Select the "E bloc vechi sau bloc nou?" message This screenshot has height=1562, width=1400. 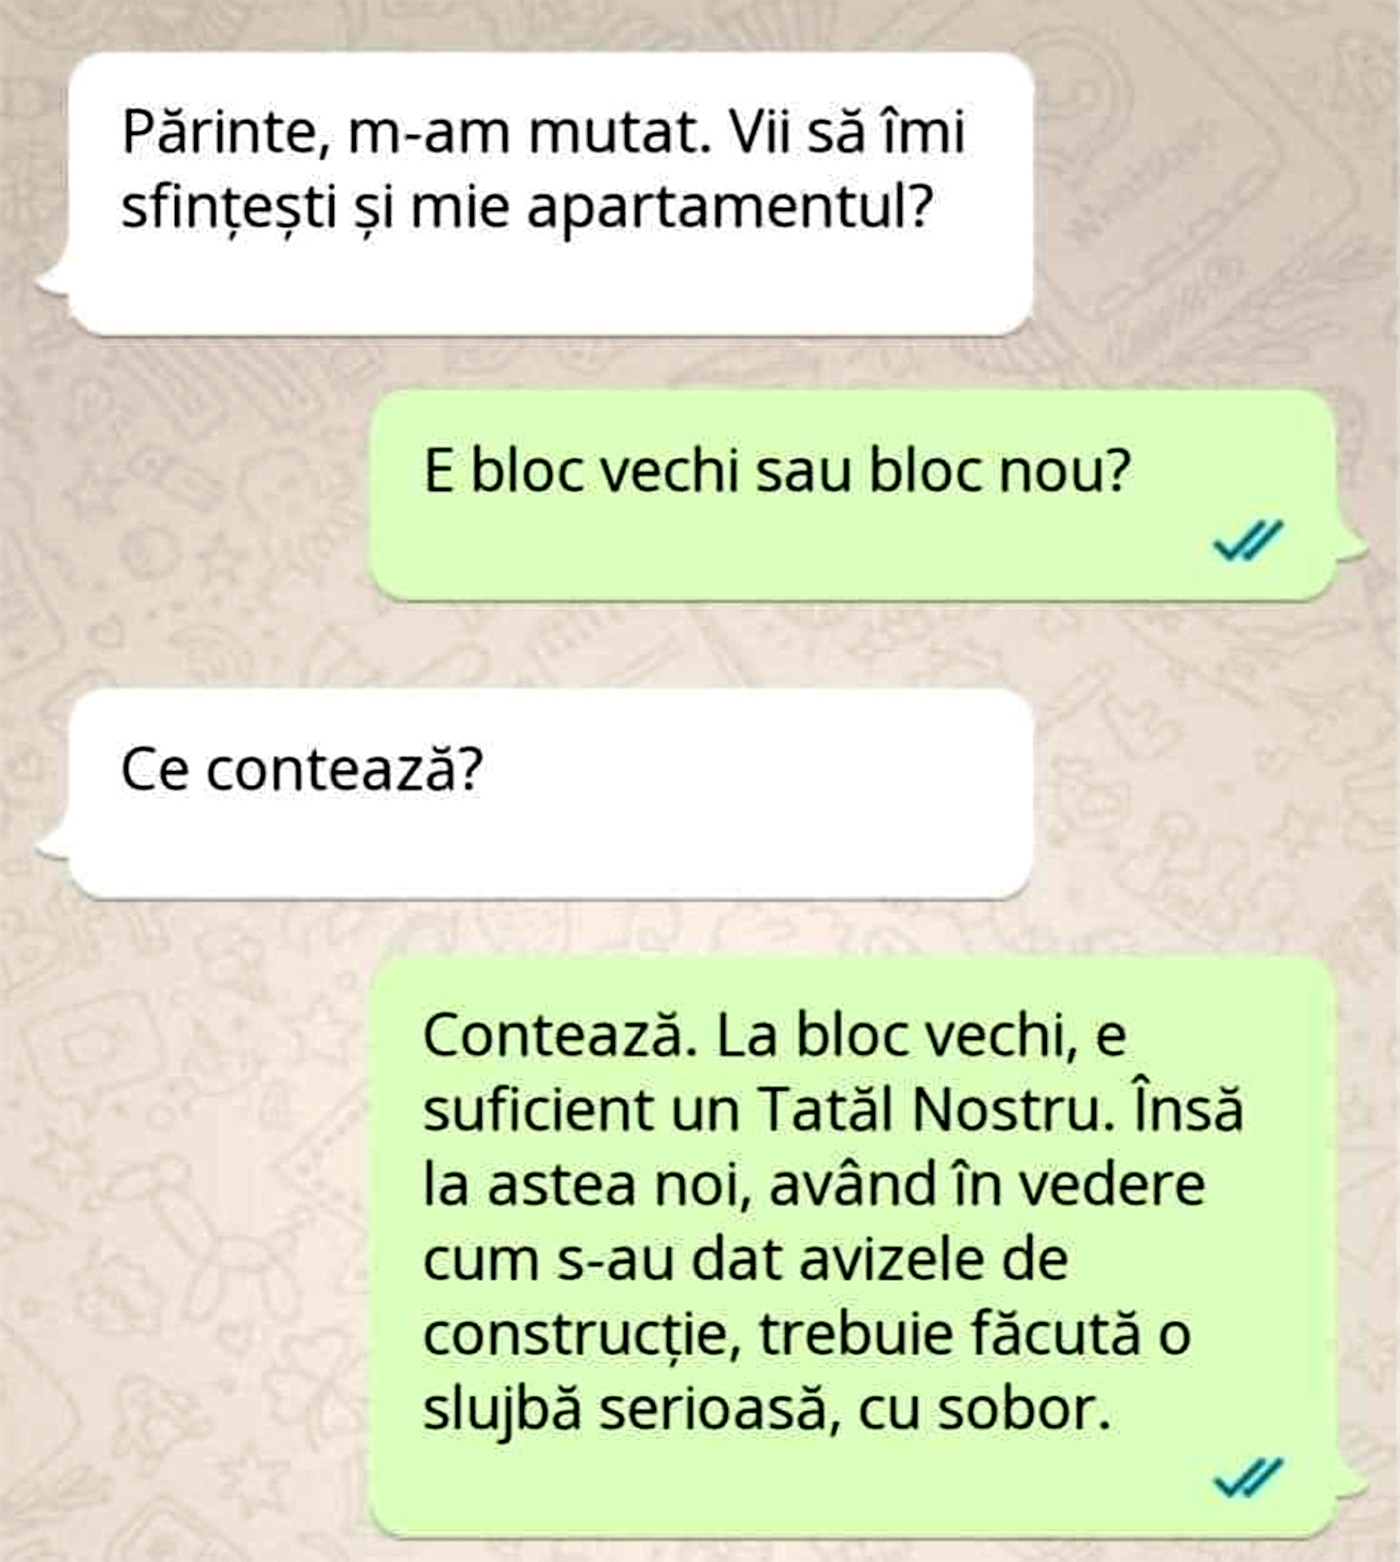[853, 496]
